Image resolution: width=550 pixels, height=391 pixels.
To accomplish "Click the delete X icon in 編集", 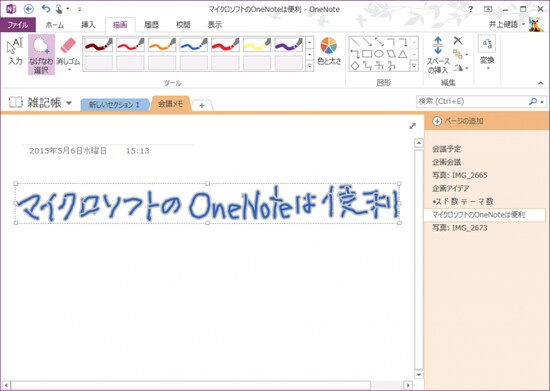I will coord(458,41).
